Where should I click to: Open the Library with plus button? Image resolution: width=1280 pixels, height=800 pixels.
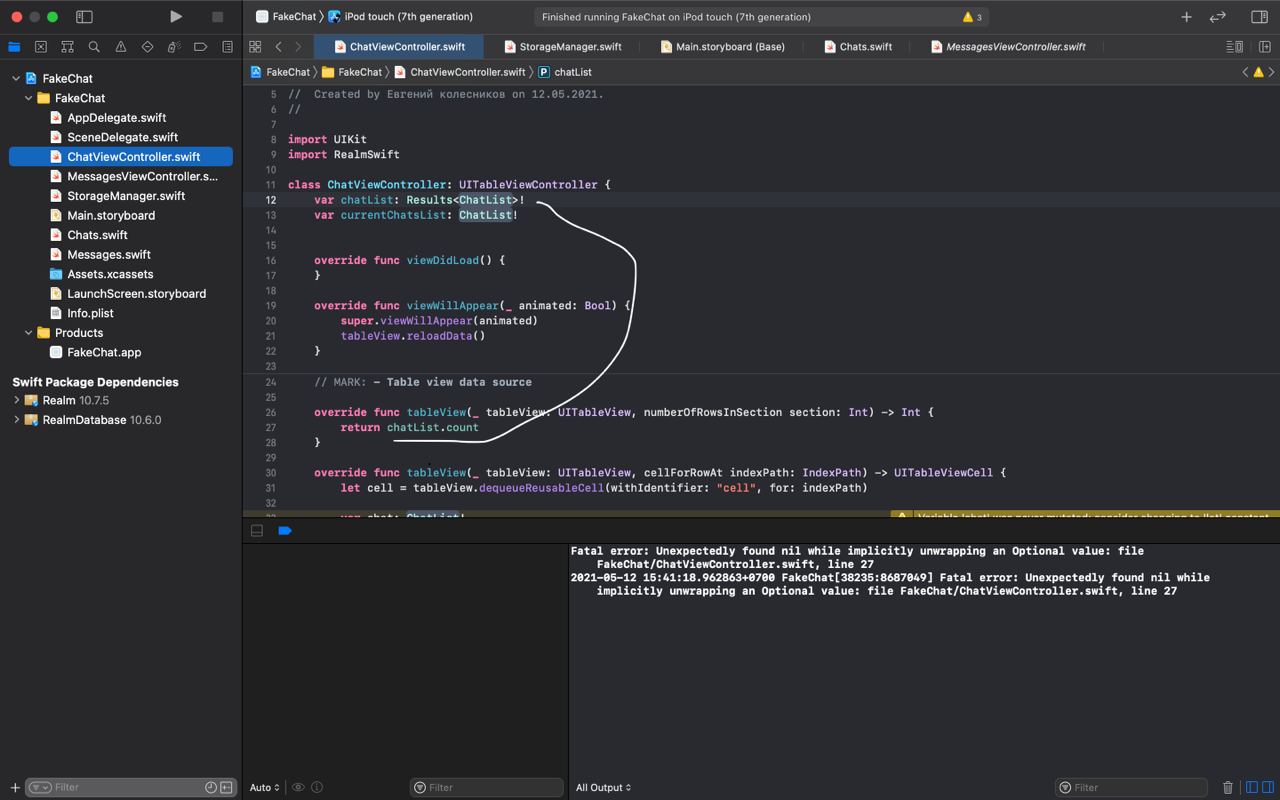pos(1186,17)
